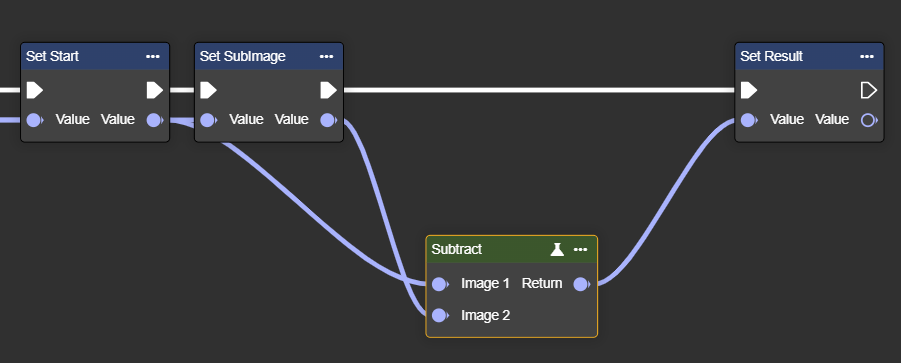Open the Set Start node options menu
This screenshot has height=363, width=901.
[x=152, y=56]
